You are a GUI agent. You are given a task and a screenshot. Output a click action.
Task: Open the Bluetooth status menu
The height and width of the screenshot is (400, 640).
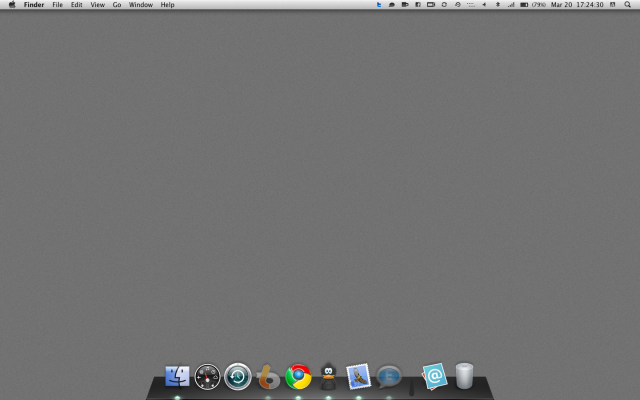click(x=498, y=4)
